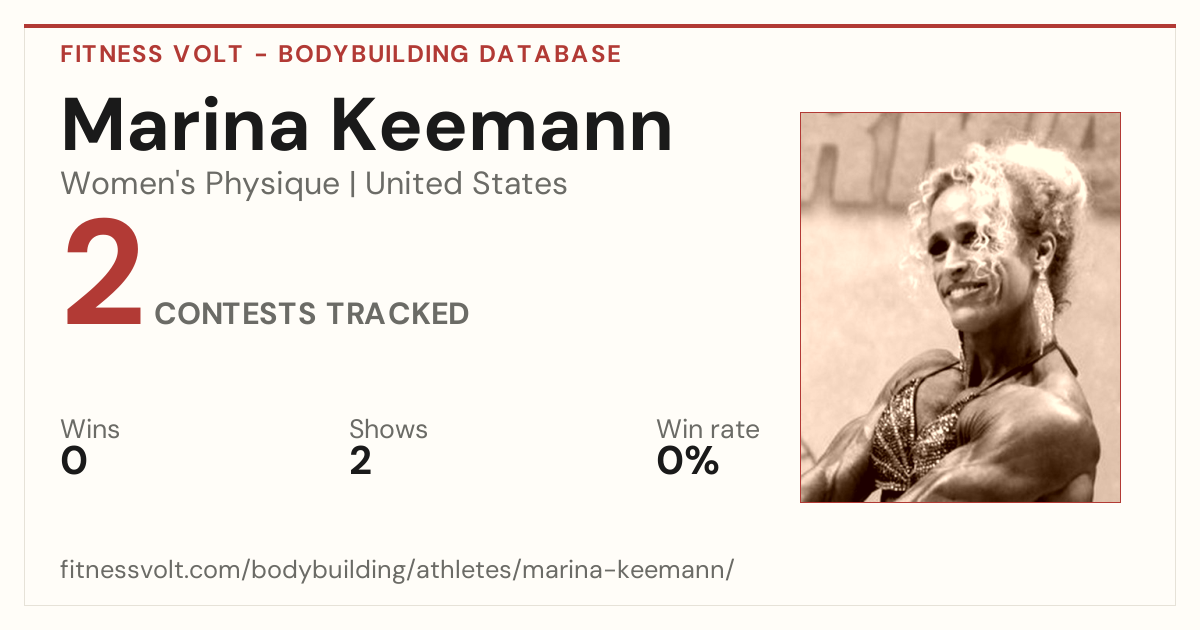Select the "BODYBUILDING DATABASE" header words
1200x630 pixels.
450,54
